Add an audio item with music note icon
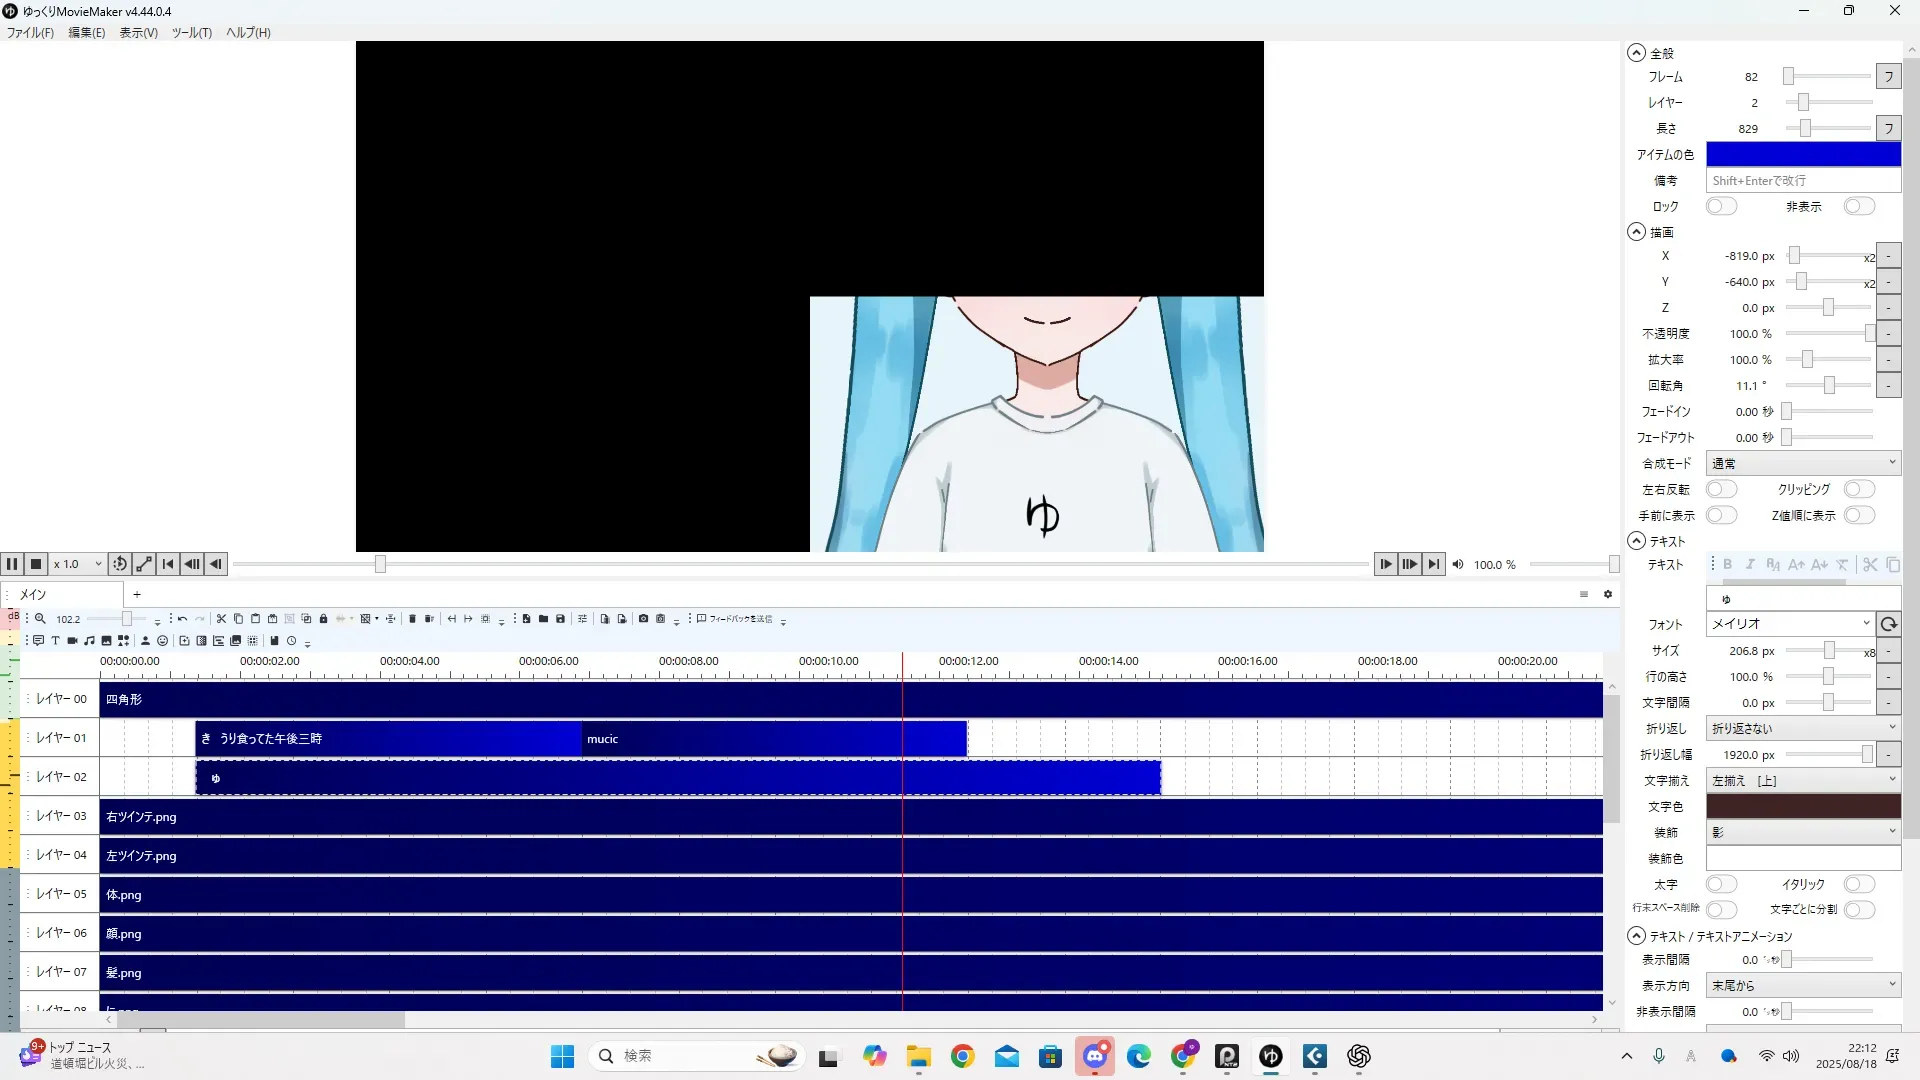The height and width of the screenshot is (1080, 1920). [89, 641]
